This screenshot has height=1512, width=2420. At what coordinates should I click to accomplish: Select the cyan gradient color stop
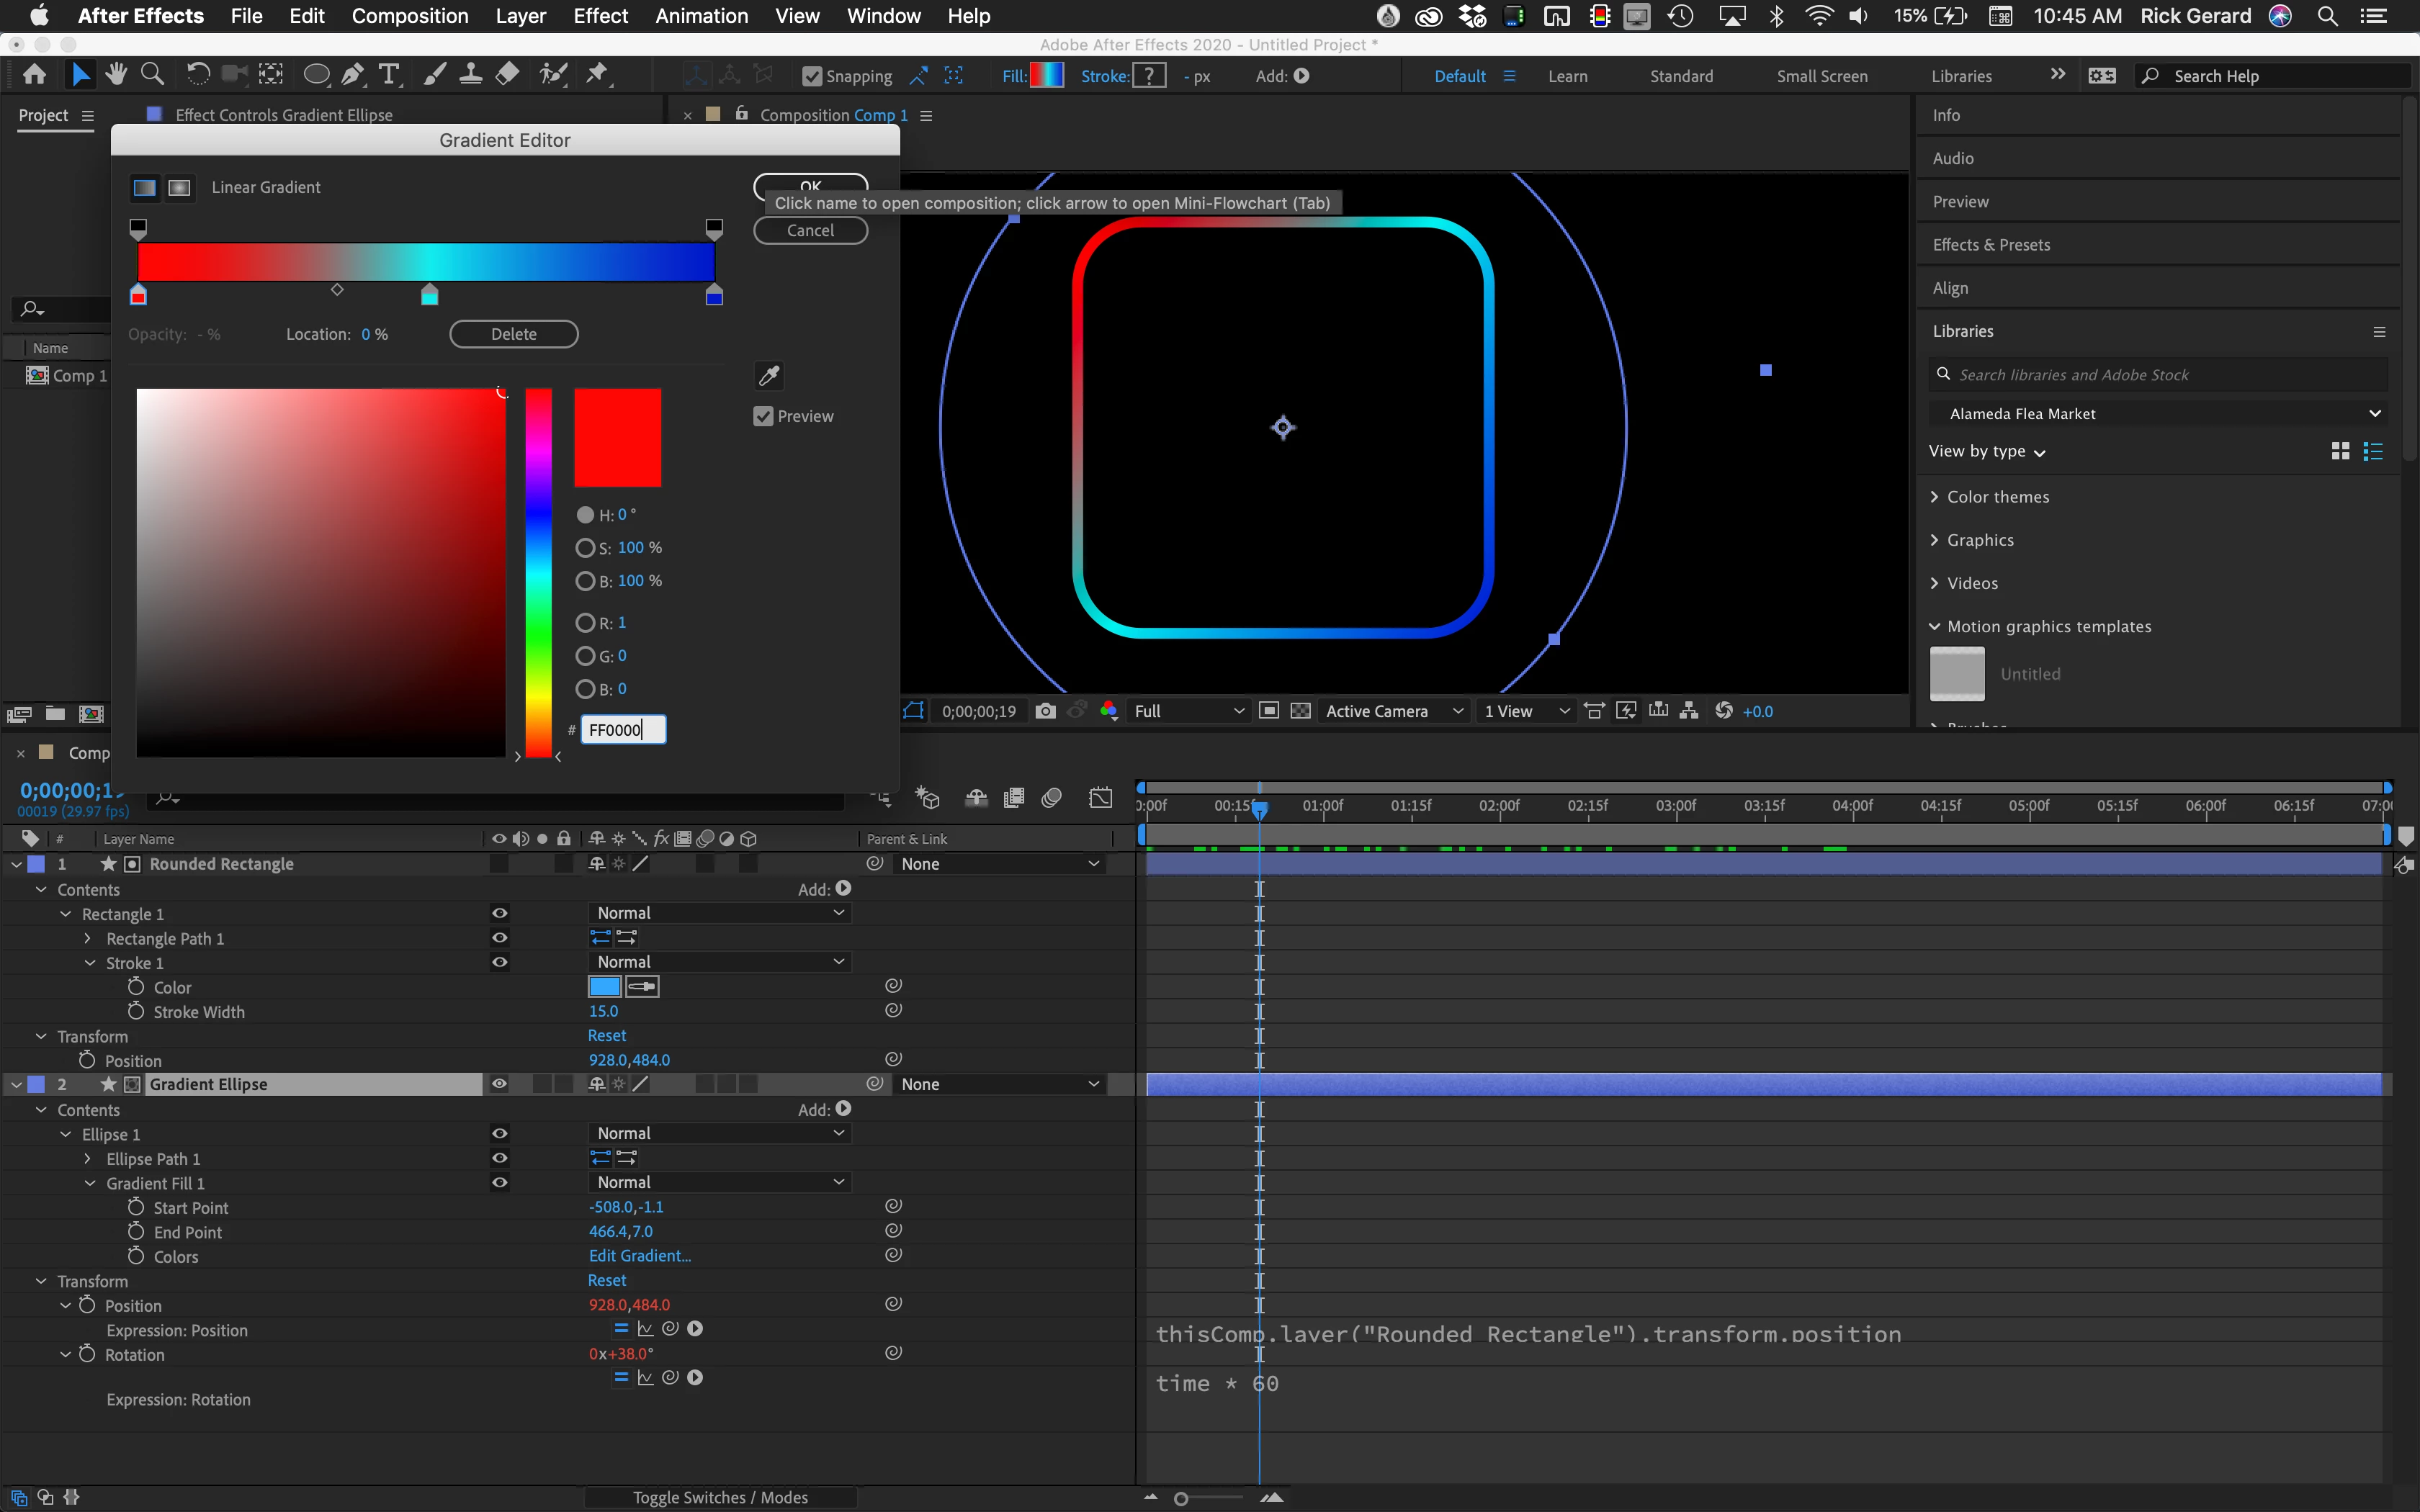pos(430,296)
